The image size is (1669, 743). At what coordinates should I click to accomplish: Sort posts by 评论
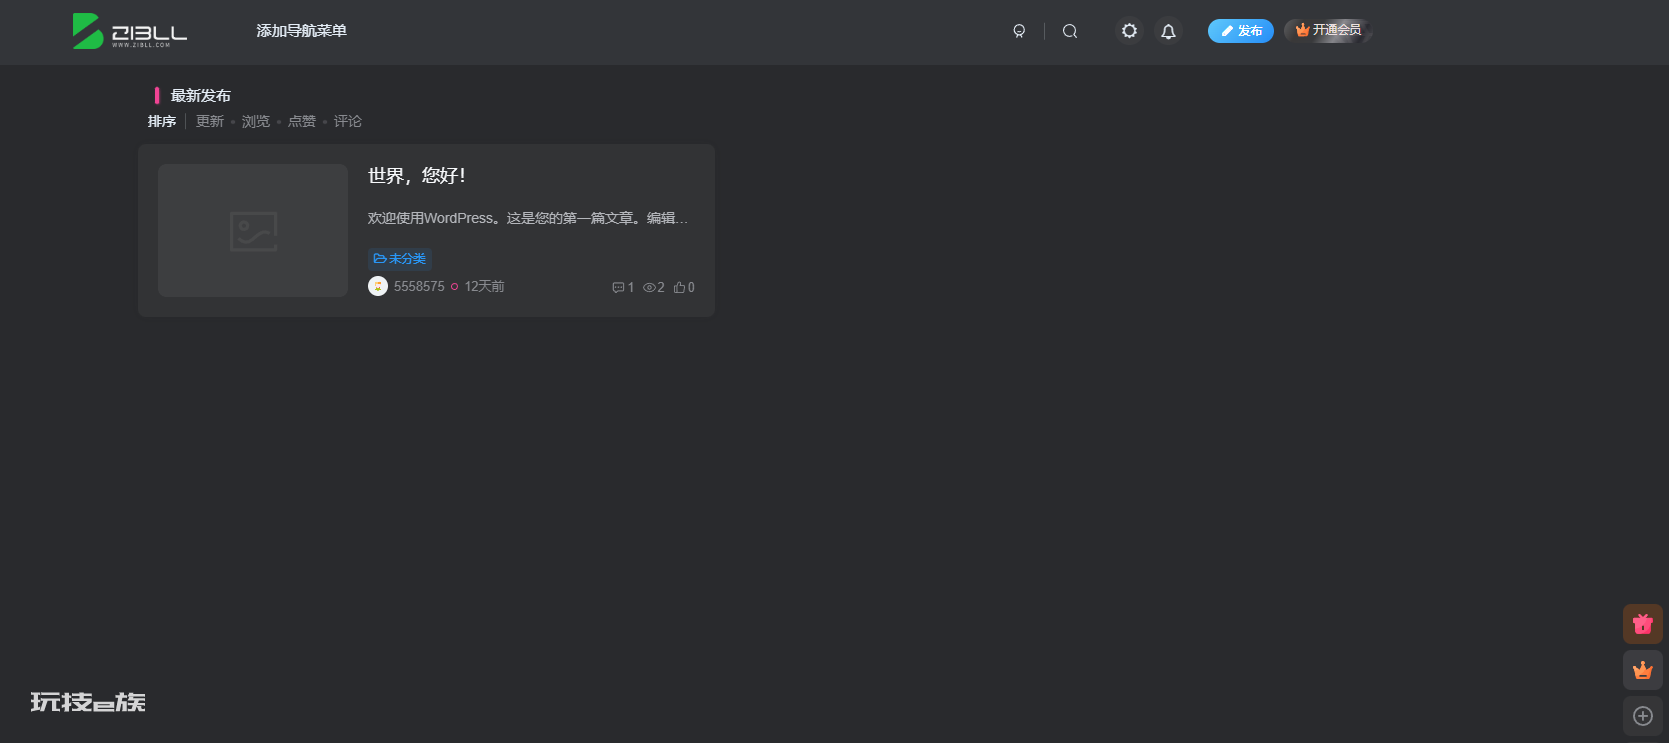point(348,121)
